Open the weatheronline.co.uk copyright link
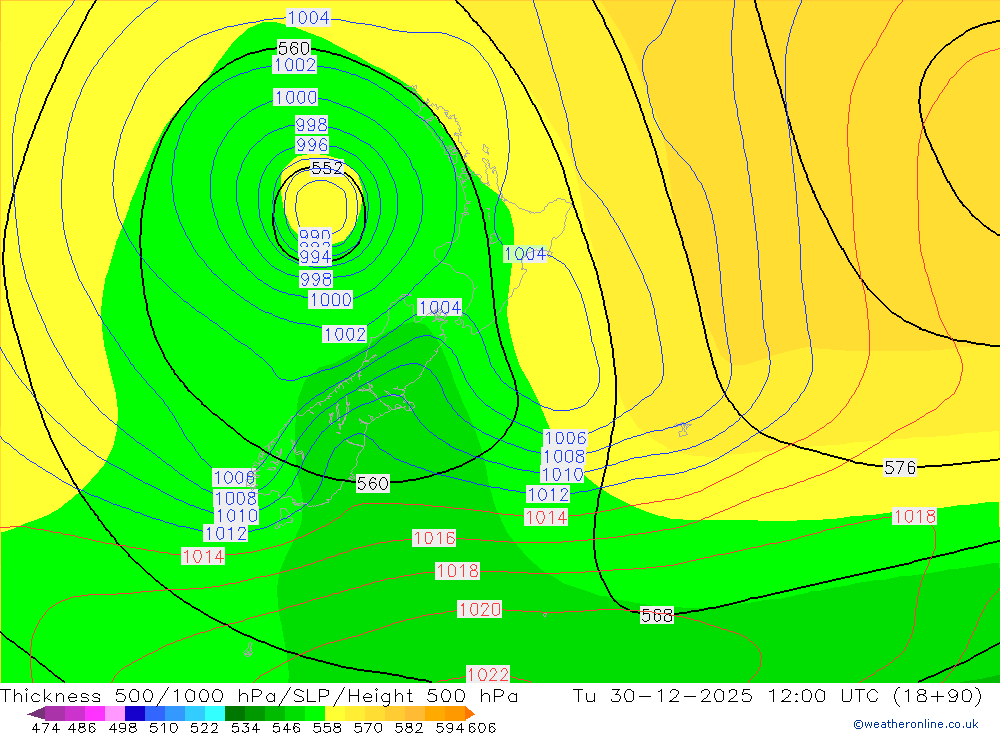Screen dimensions: 1000x733 (x=916, y=724)
